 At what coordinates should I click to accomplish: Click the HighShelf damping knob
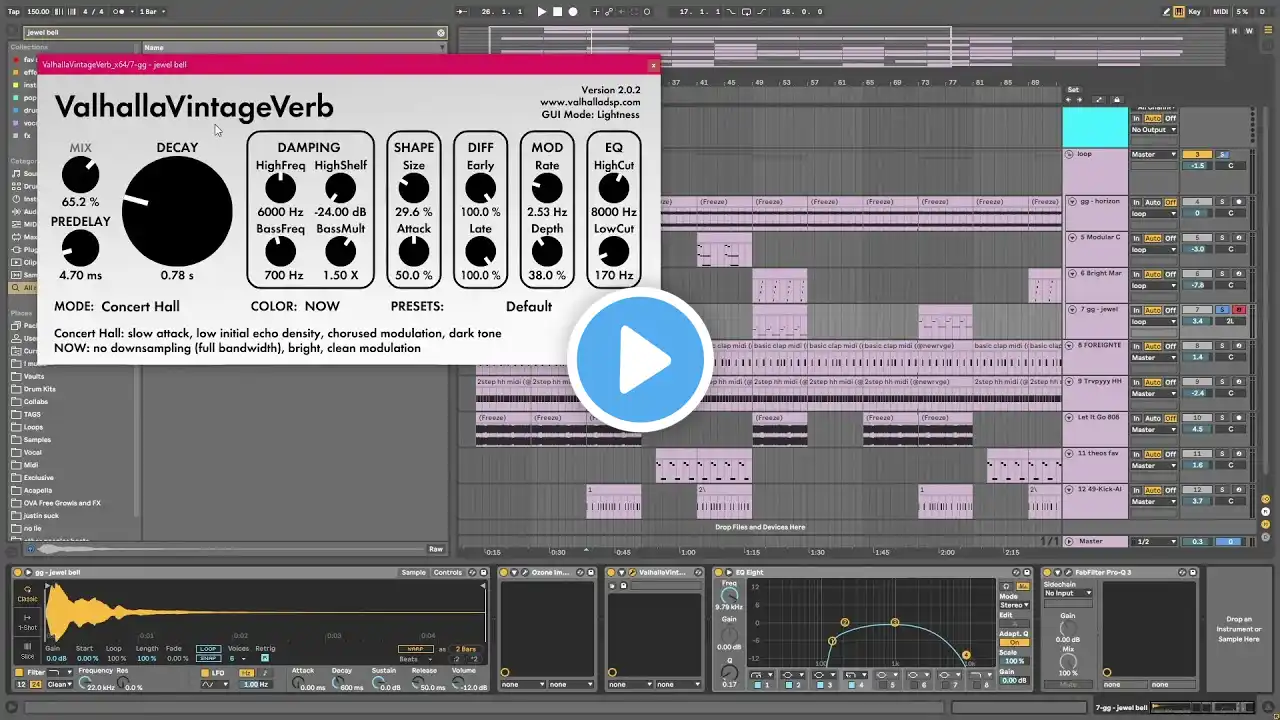click(340, 188)
